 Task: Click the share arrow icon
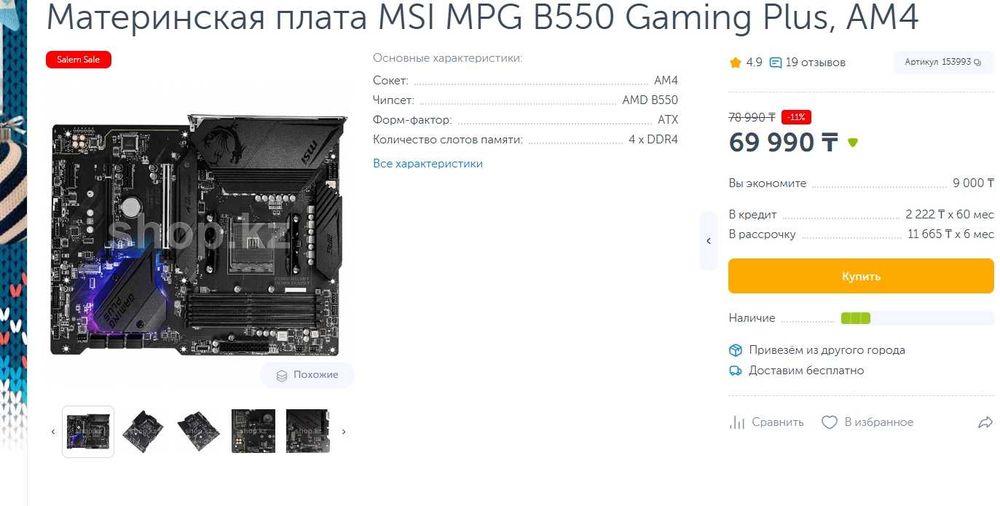(x=985, y=422)
